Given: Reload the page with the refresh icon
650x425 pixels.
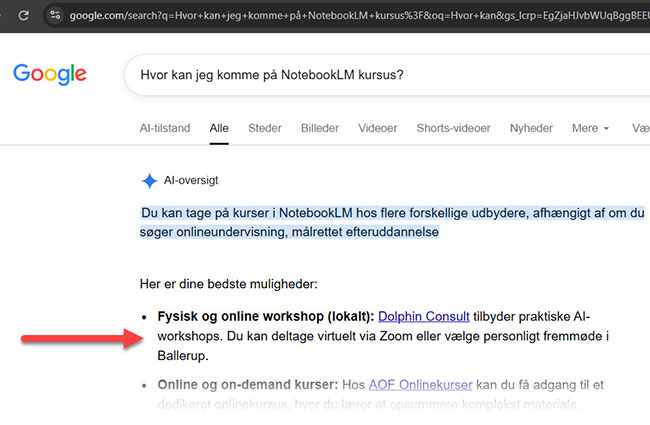Looking at the screenshot, I should pyautogui.click(x=24, y=16).
